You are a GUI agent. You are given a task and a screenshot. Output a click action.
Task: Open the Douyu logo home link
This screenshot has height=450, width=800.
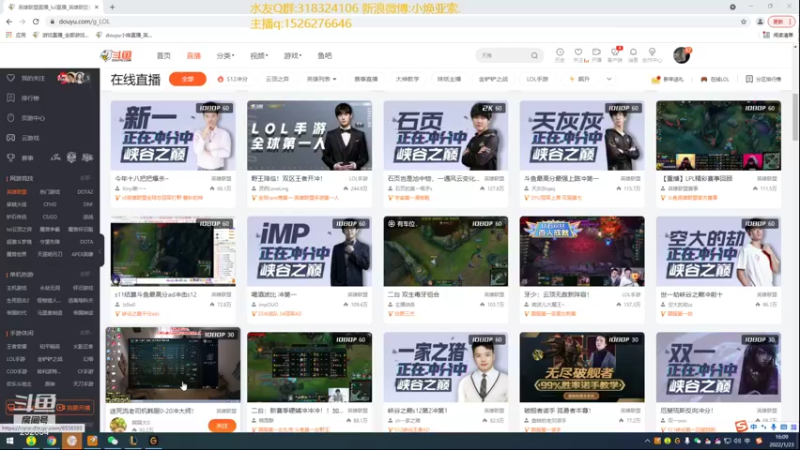[116, 56]
